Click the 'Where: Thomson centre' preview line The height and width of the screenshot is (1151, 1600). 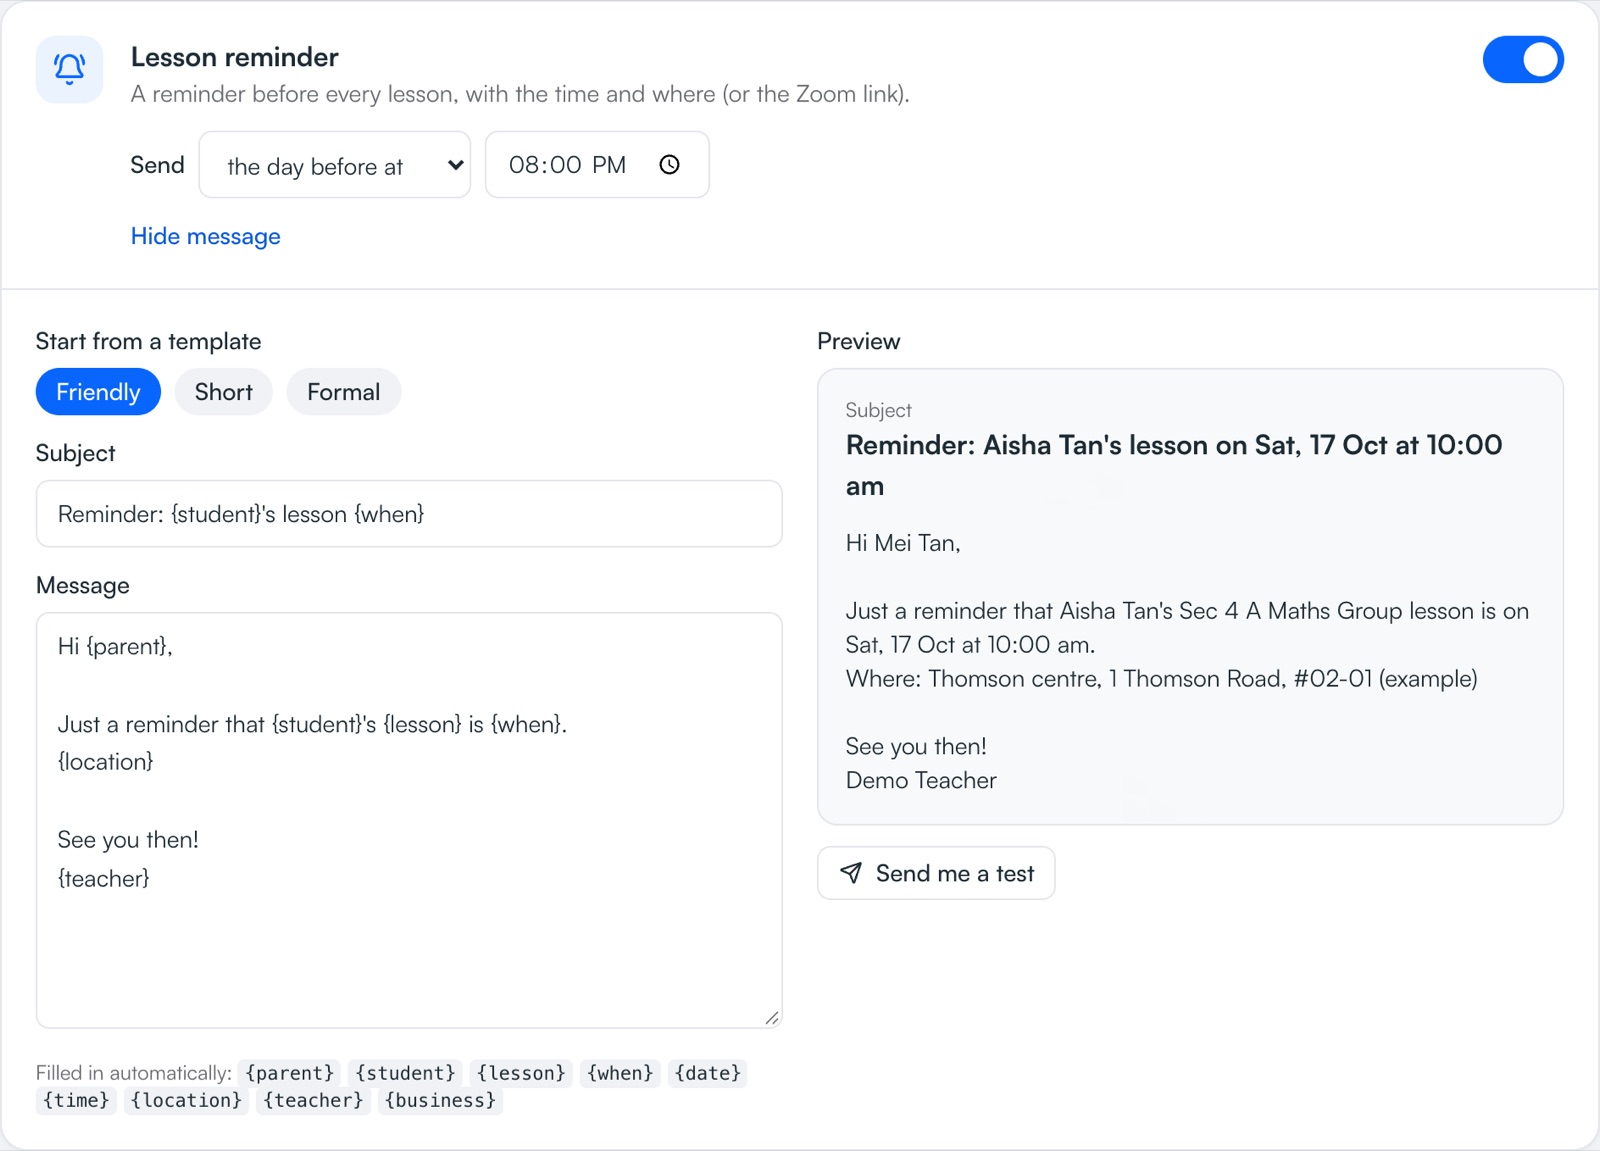pos(1161,679)
